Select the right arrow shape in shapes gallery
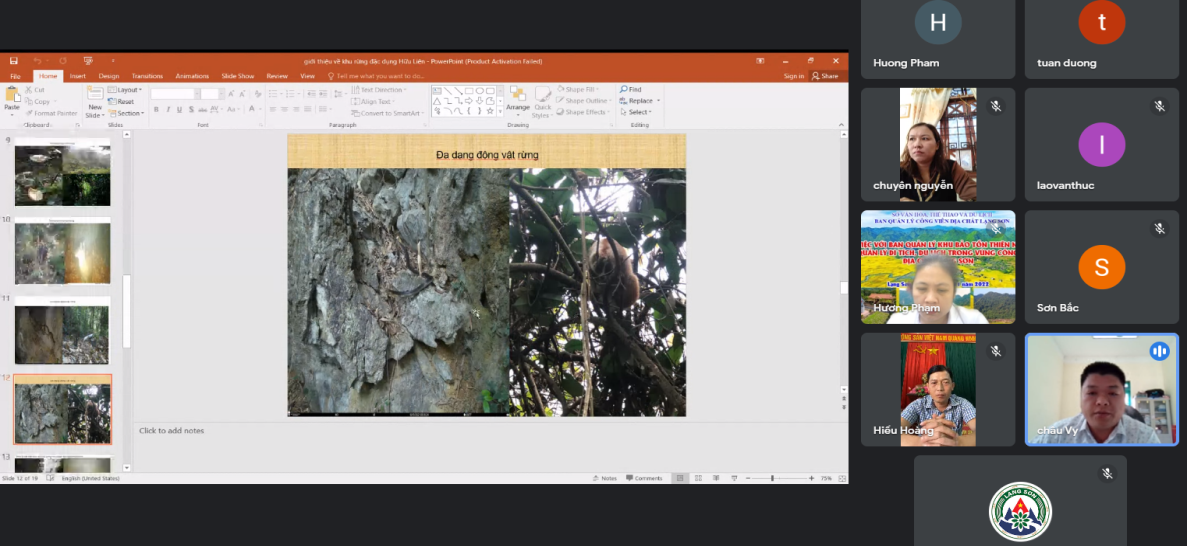The height and width of the screenshot is (546, 1187). [x=469, y=101]
